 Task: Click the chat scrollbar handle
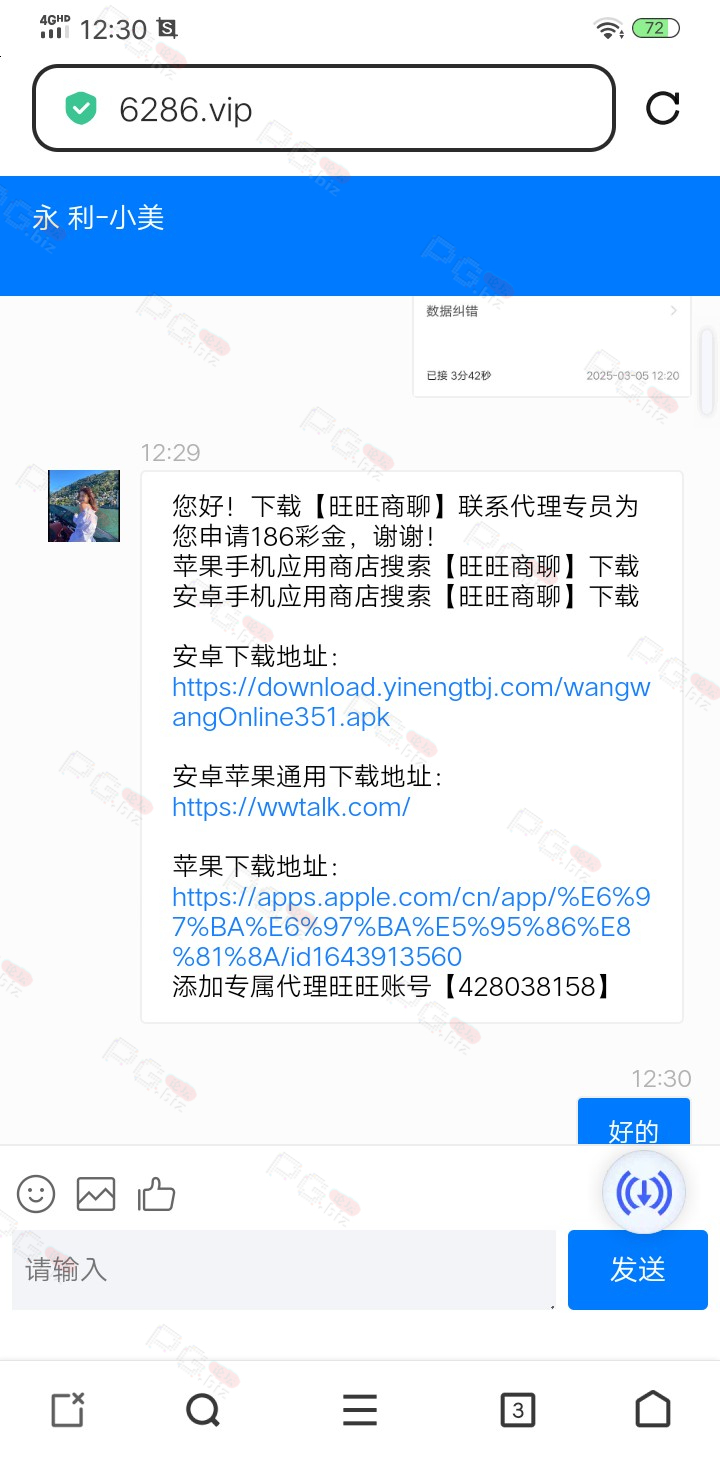tap(707, 370)
